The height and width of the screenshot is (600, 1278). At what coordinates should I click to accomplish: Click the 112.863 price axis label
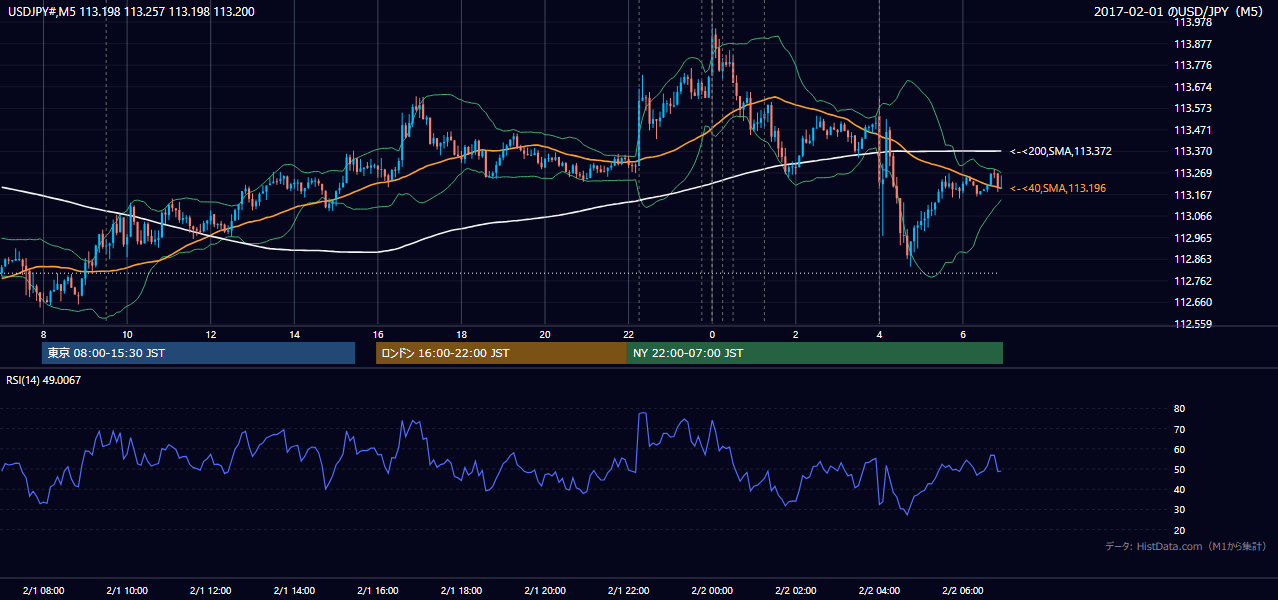pyautogui.click(x=1194, y=259)
